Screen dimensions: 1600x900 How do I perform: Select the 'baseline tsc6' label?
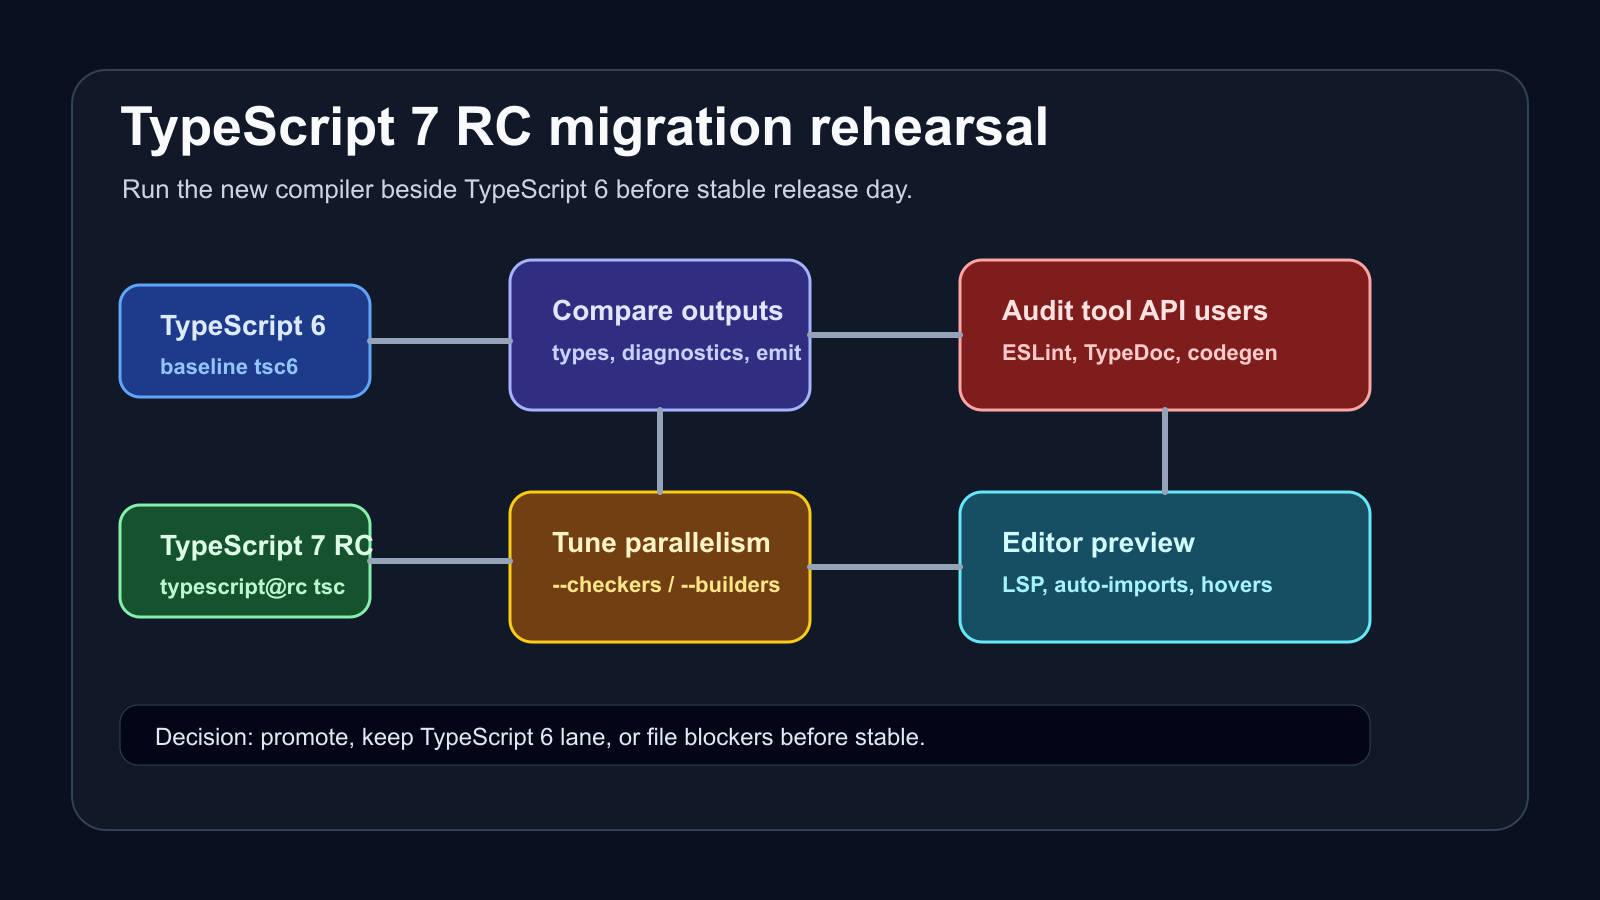[x=229, y=367]
